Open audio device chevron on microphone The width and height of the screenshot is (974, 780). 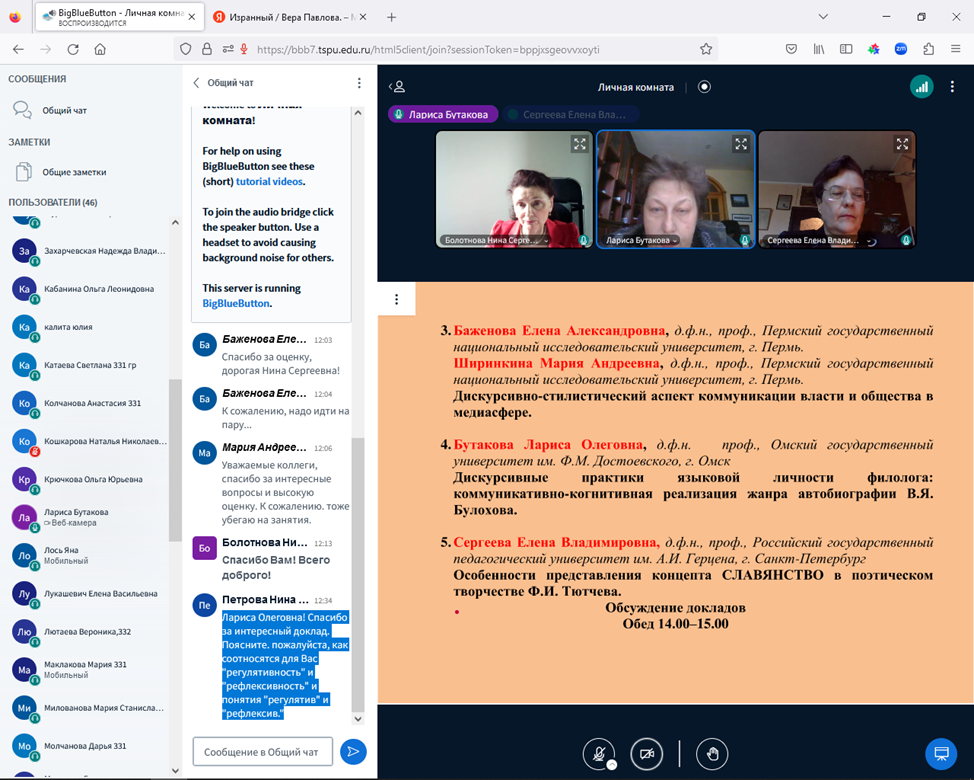coord(612,765)
